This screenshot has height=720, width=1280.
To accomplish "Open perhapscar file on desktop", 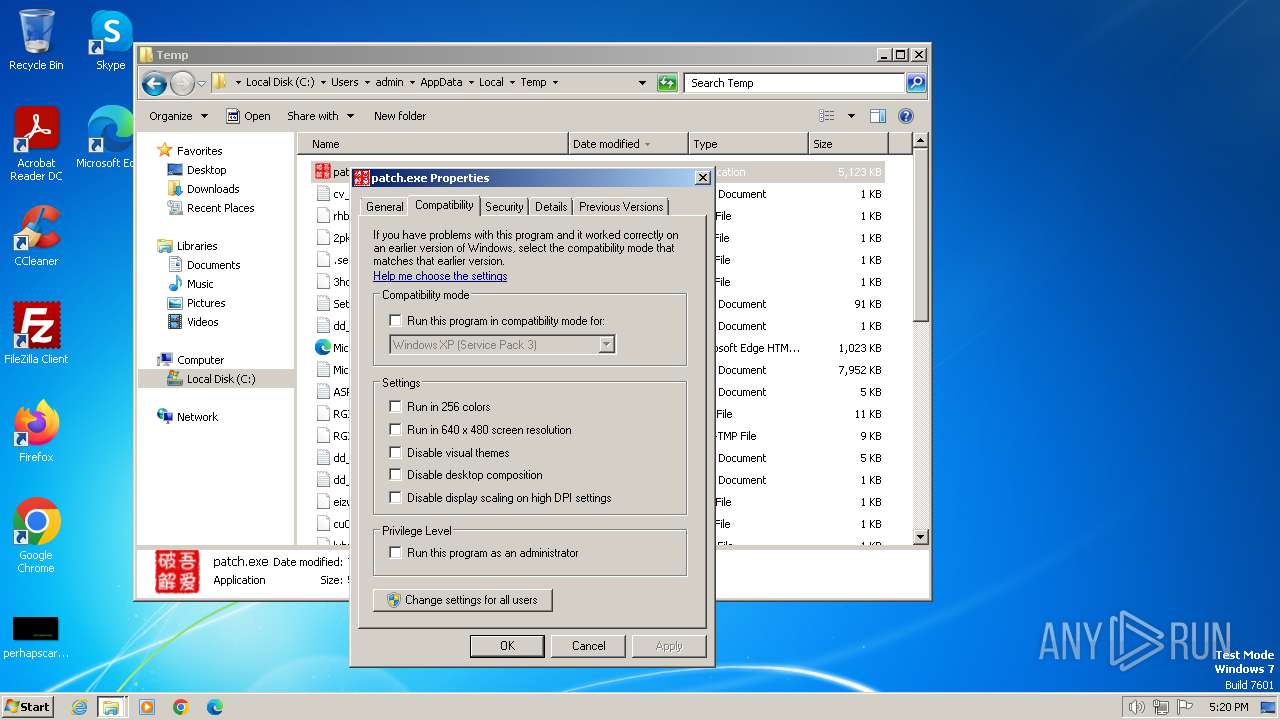I will 36,636.
